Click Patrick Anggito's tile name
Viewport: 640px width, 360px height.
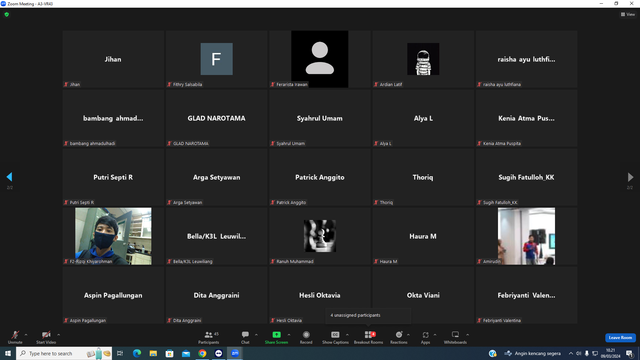coord(320,178)
